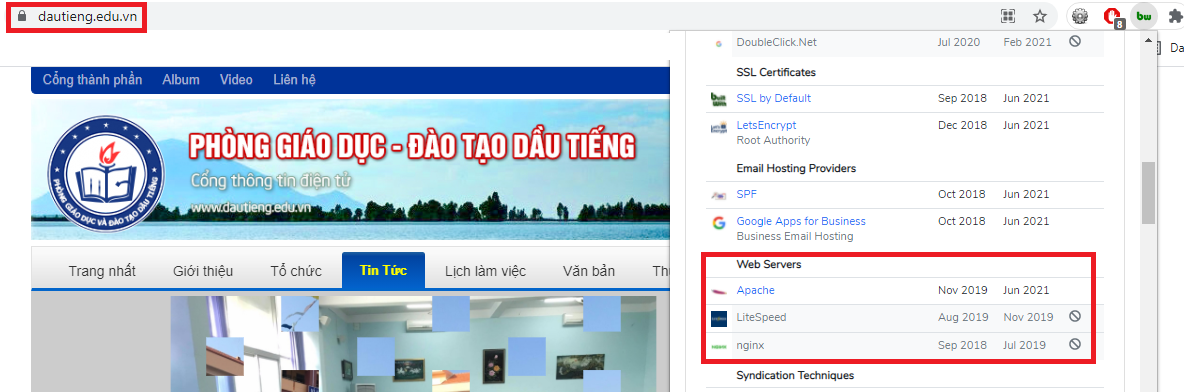The height and width of the screenshot is (392, 1184).
Task: Open the Liên hệ contact menu
Action: (x=294, y=79)
